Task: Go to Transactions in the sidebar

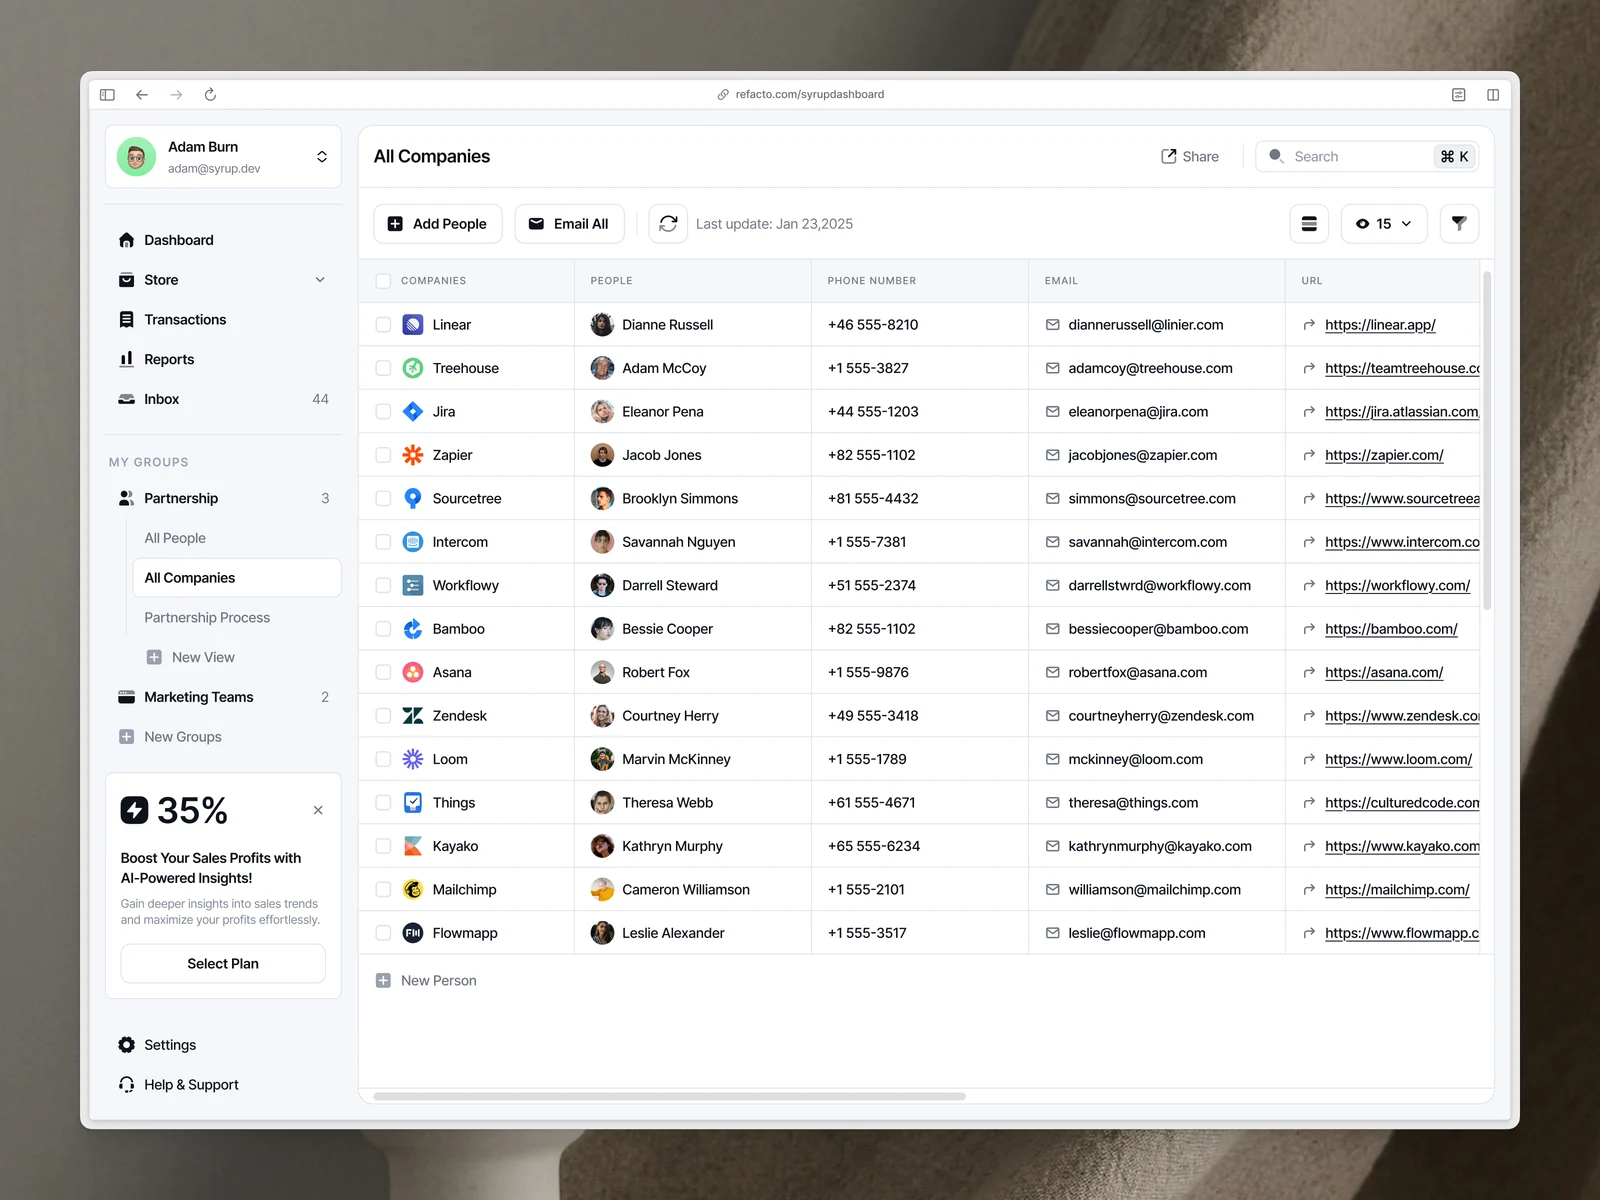Action: click(x=223, y=320)
